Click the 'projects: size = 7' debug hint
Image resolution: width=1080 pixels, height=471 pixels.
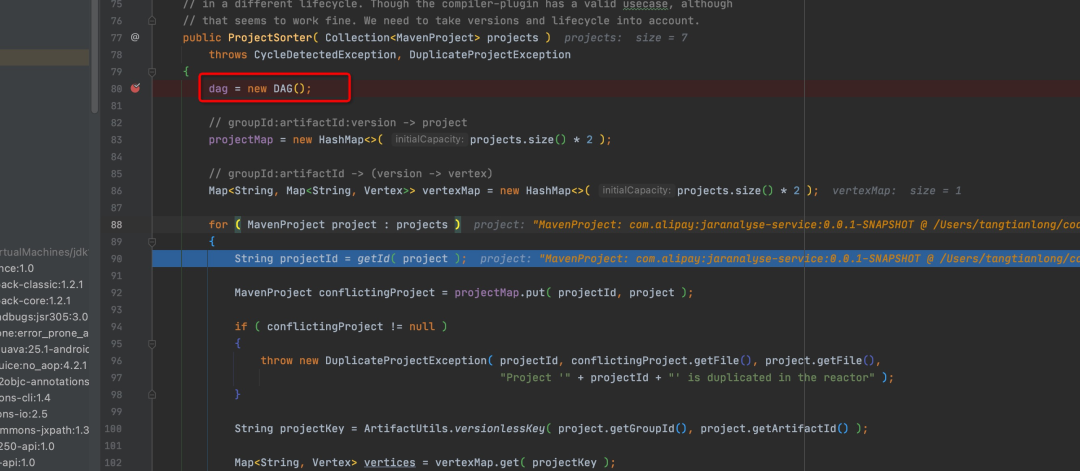[x=625, y=38]
